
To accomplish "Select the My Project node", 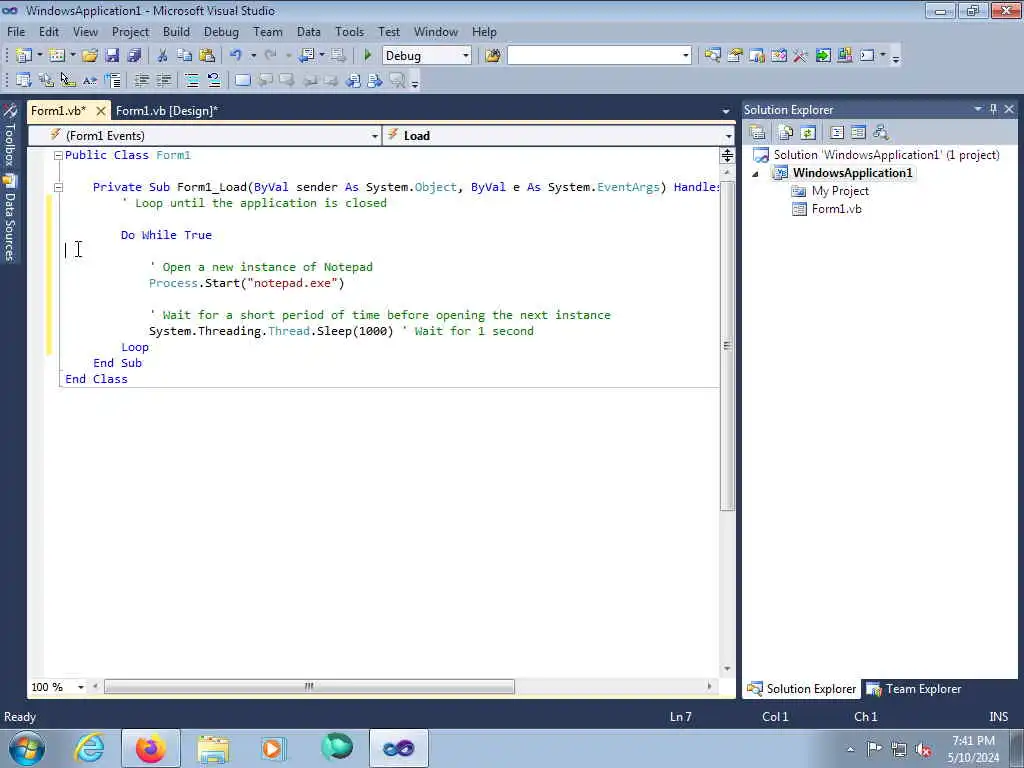I will pos(840,191).
